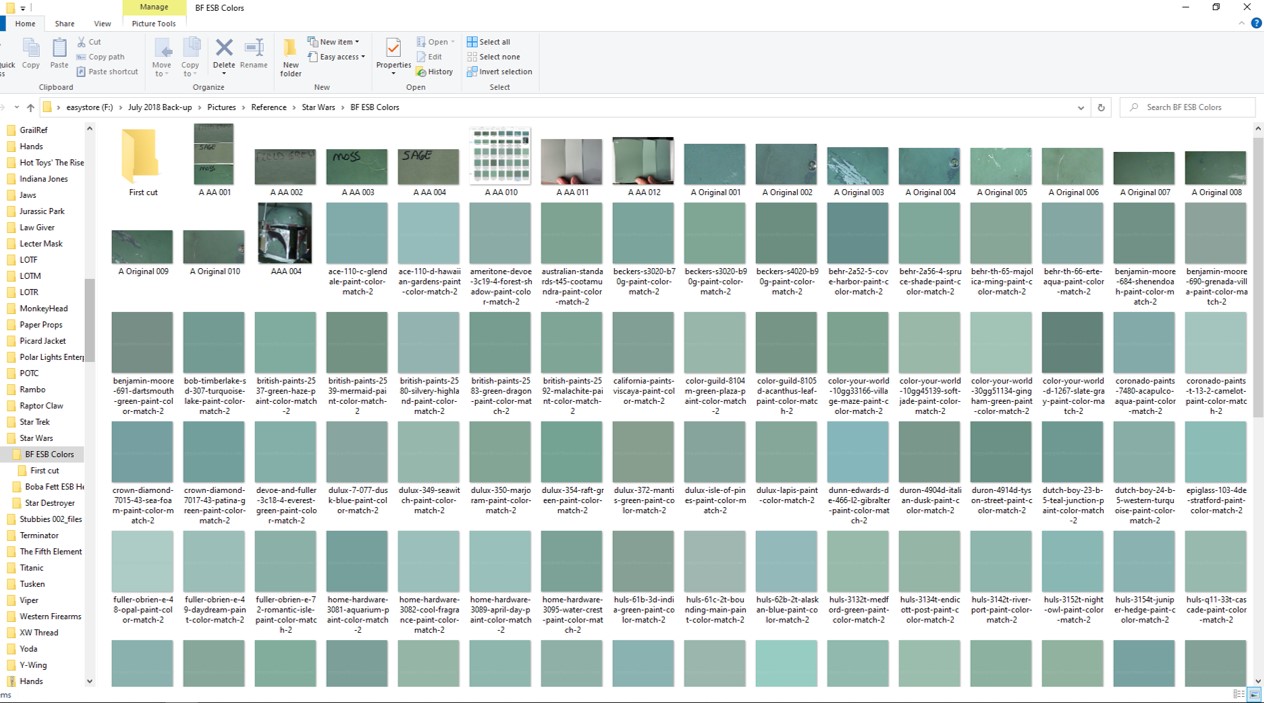Image resolution: width=1264 pixels, height=703 pixels.
Task: Go up one level with the up arrow
Action: click(31, 107)
